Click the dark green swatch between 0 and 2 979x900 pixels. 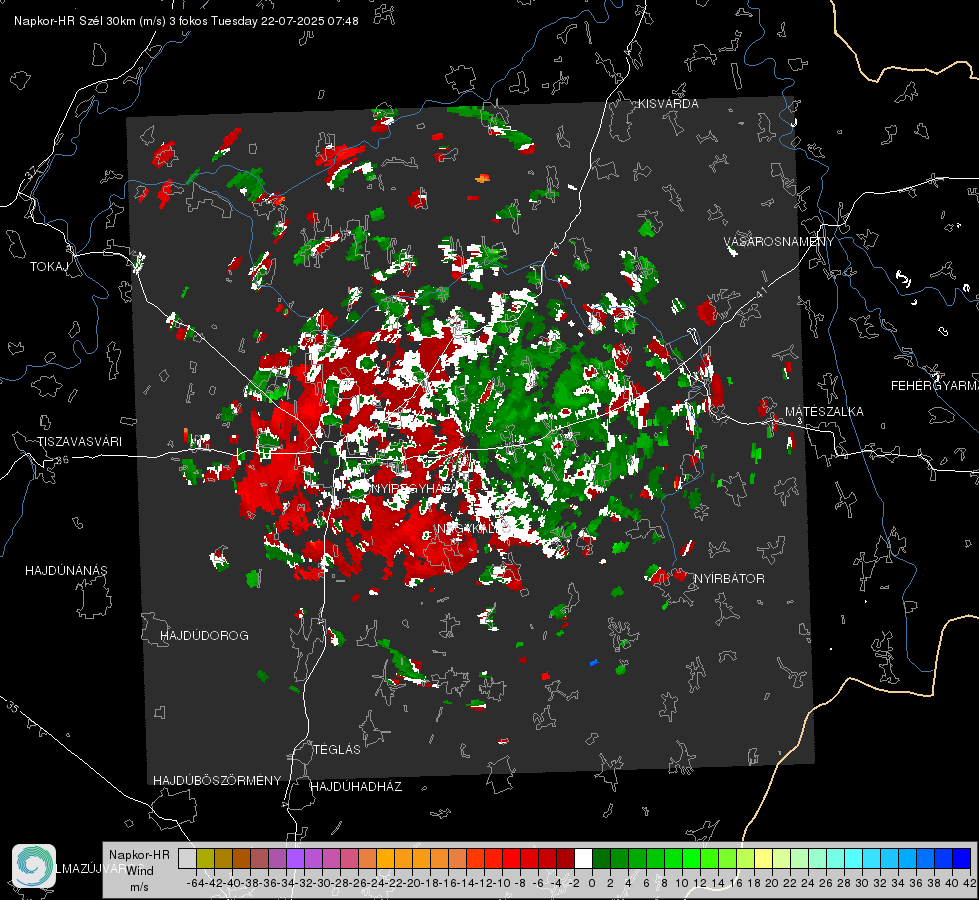pos(601,858)
